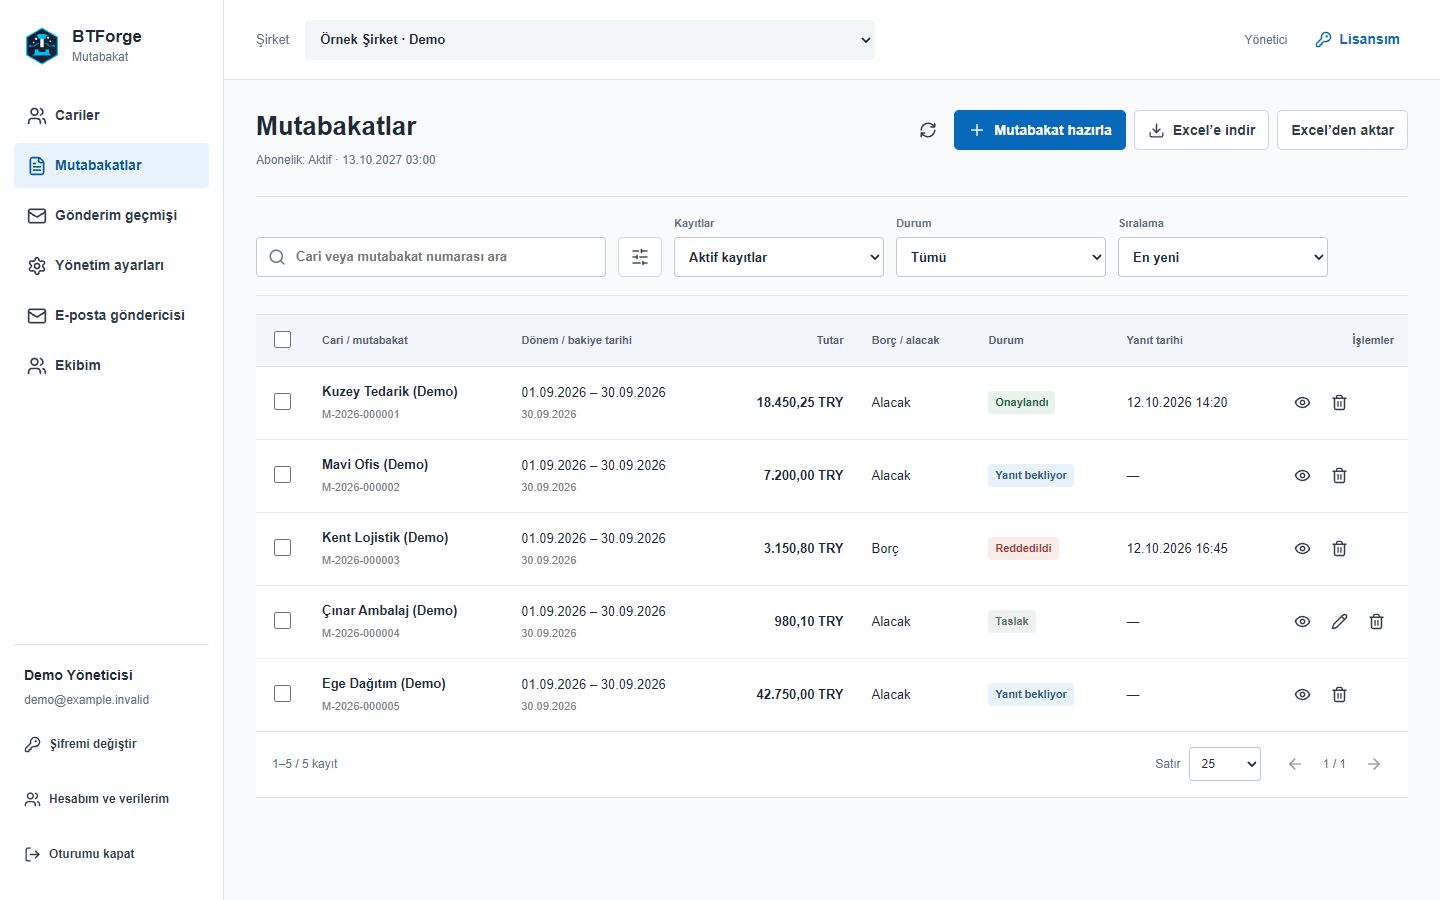Delete Mavi Ofis record trash icon
This screenshot has height=900, width=1440.
(1339, 475)
